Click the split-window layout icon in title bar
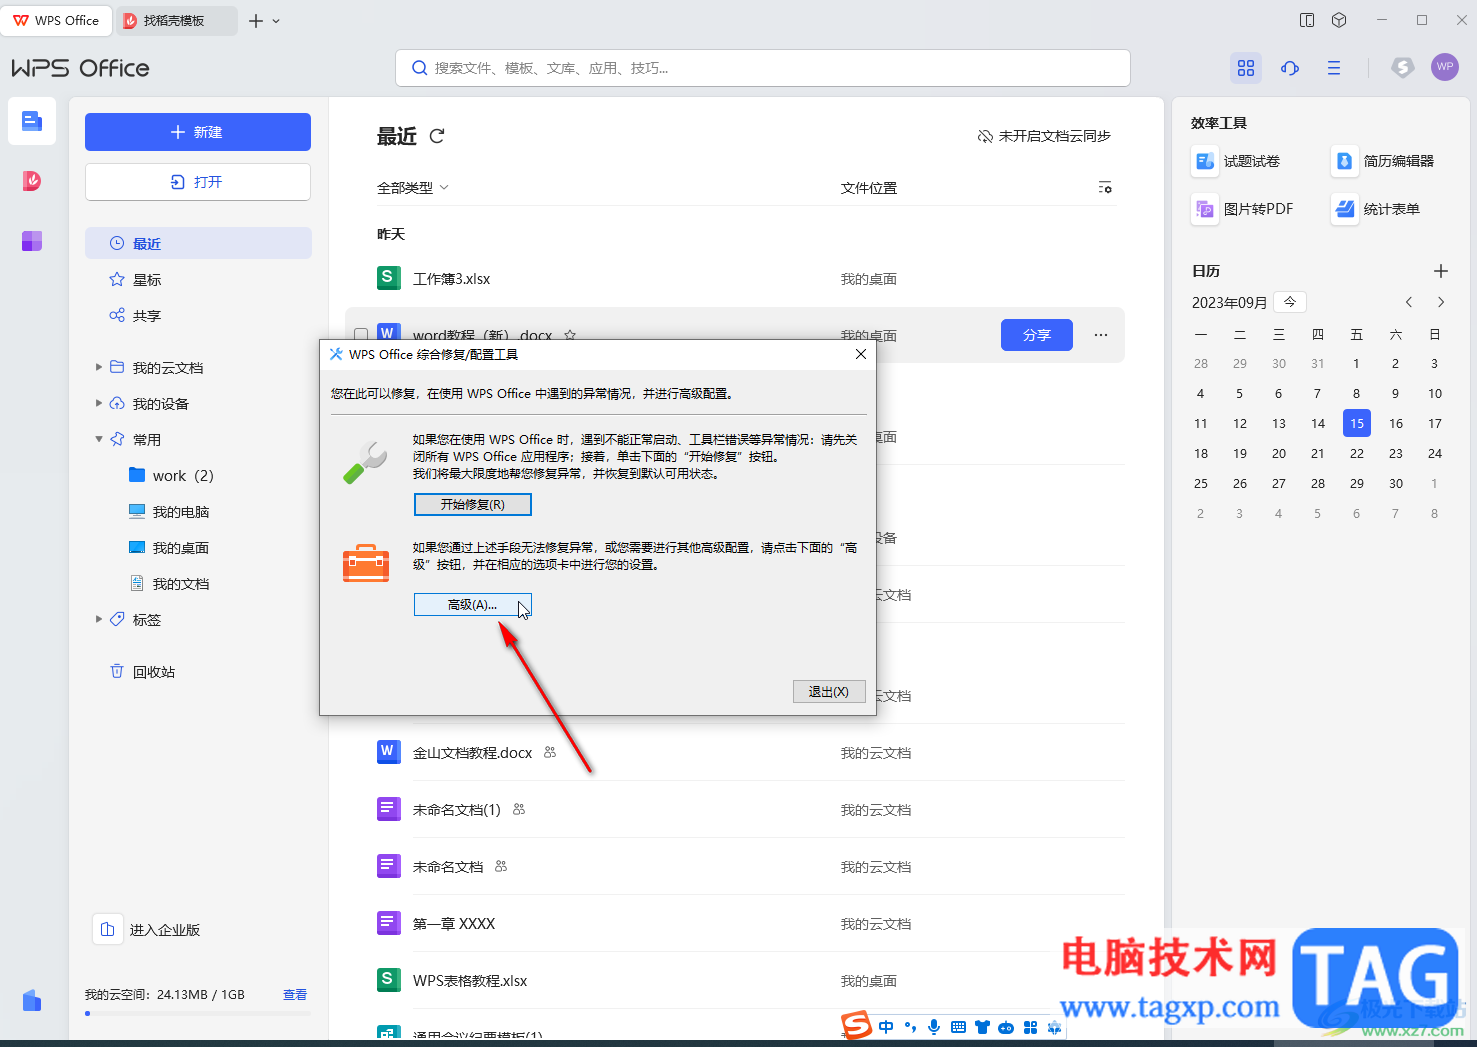This screenshot has width=1477, height=1047. (1307, 20)
